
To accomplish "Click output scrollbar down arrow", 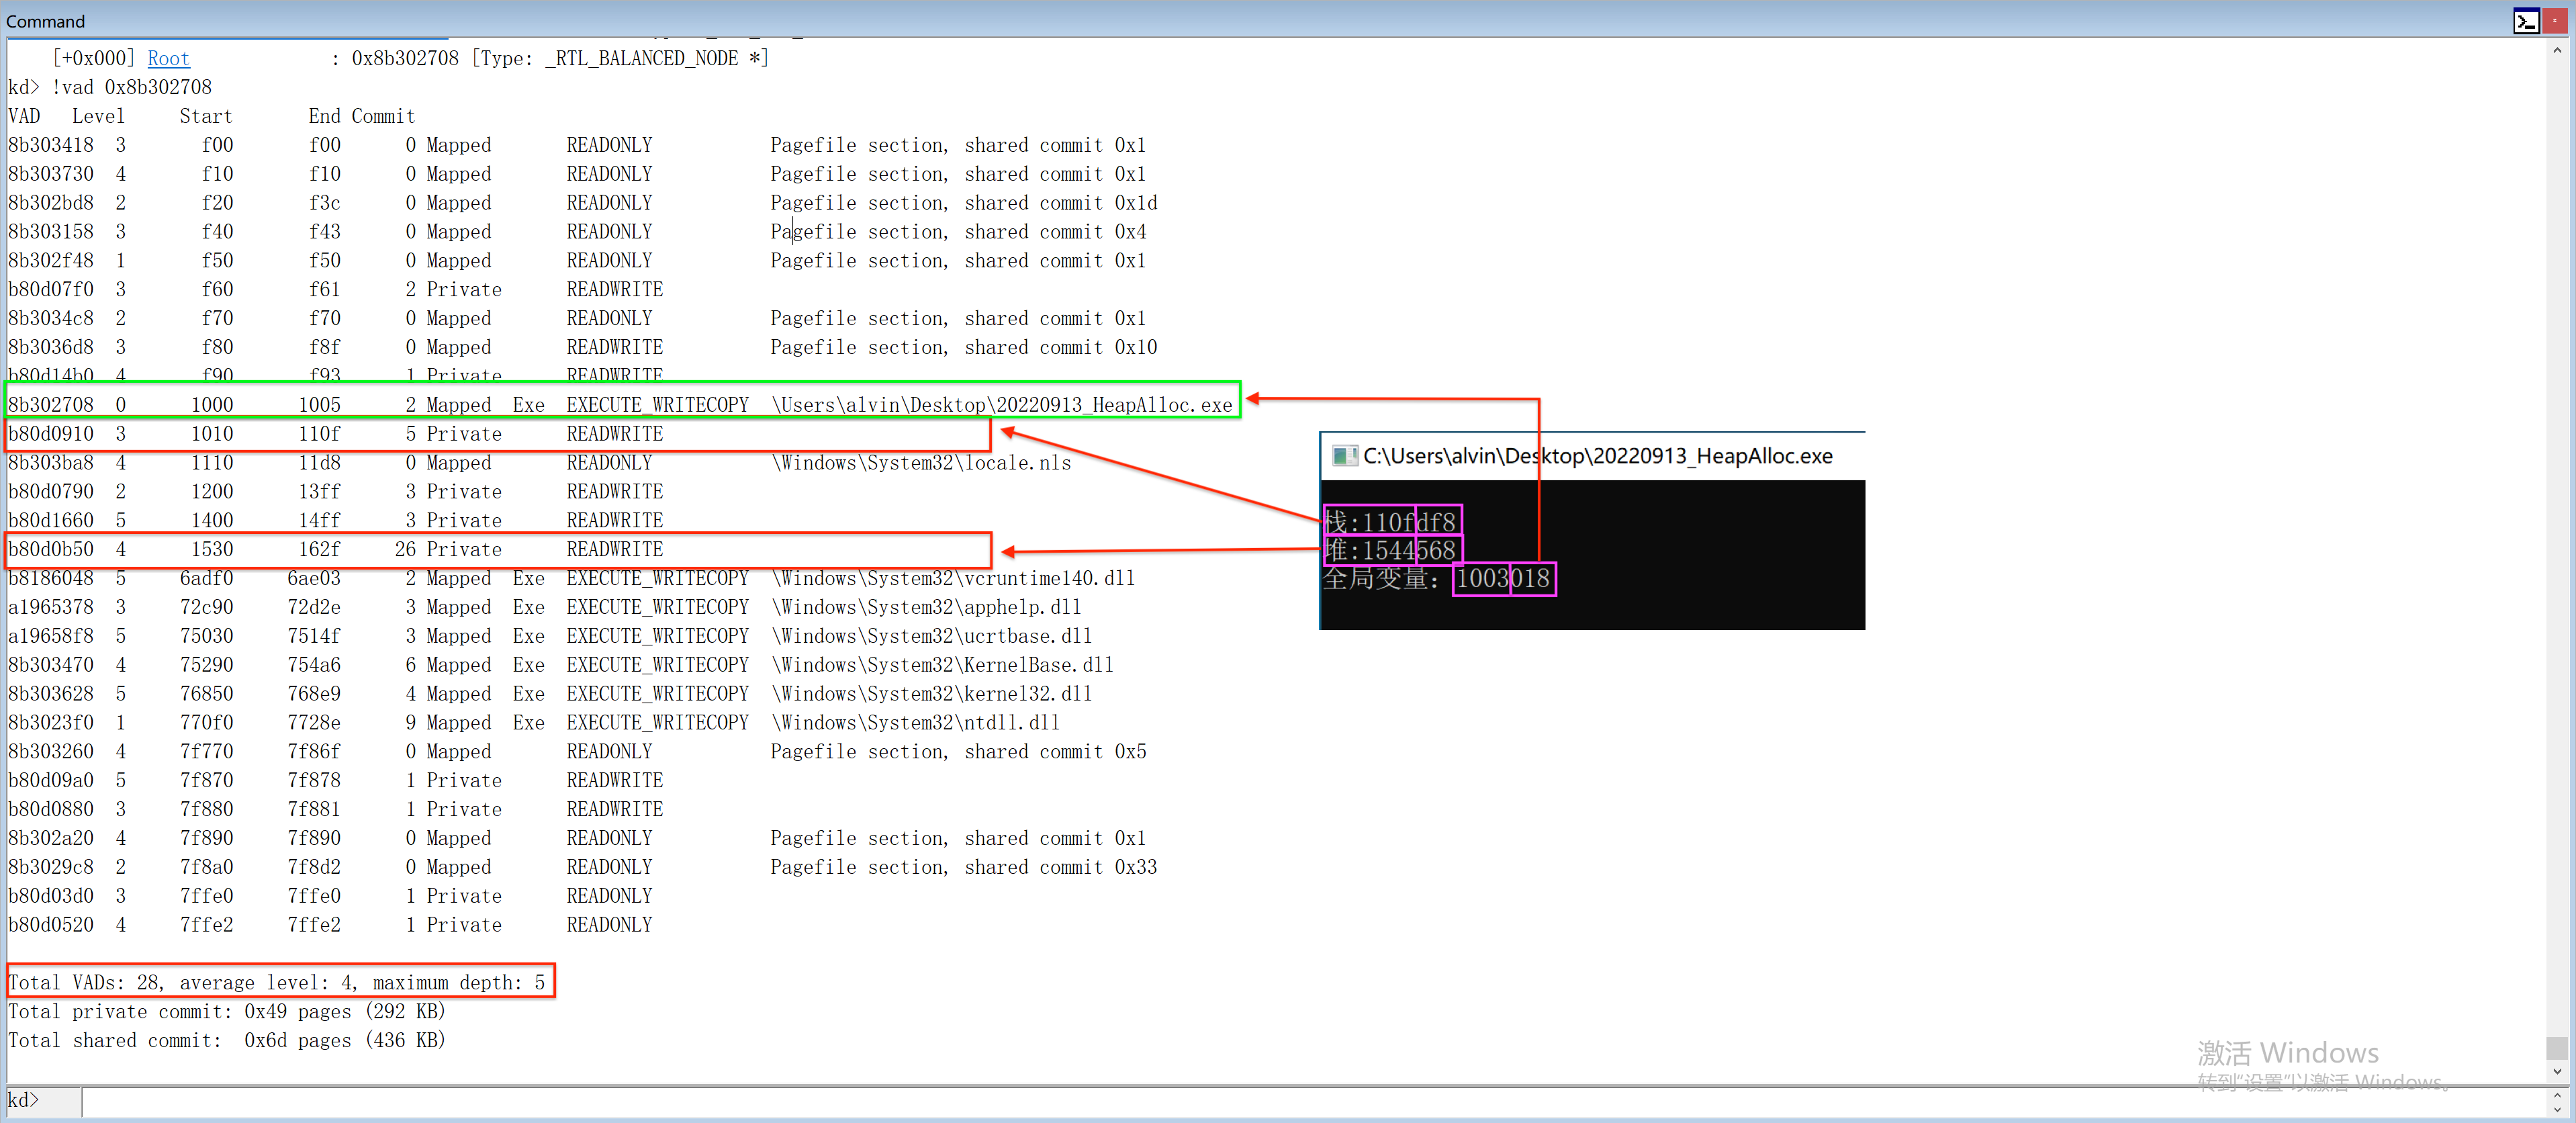I will [2557, 1072].
